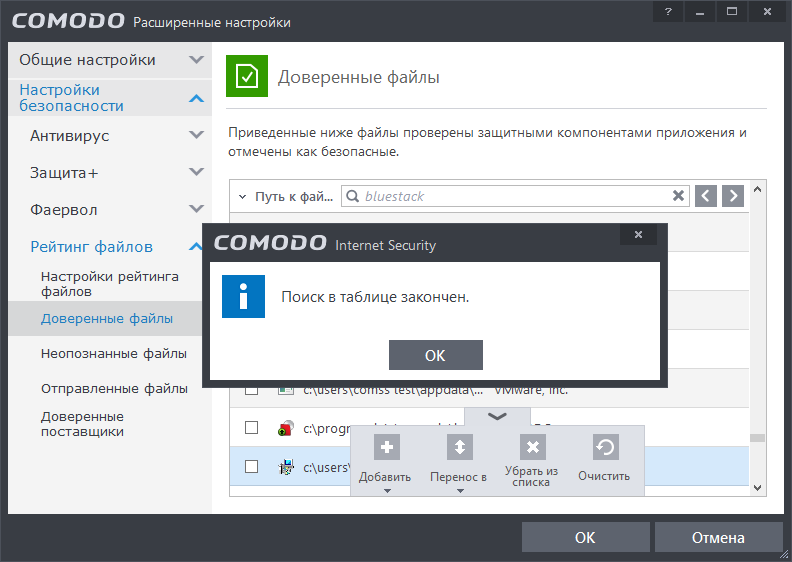Click the Фаервол menu label
Image resolution: width=792 pixels, height=562 pixels.
(x=64, y=210)
